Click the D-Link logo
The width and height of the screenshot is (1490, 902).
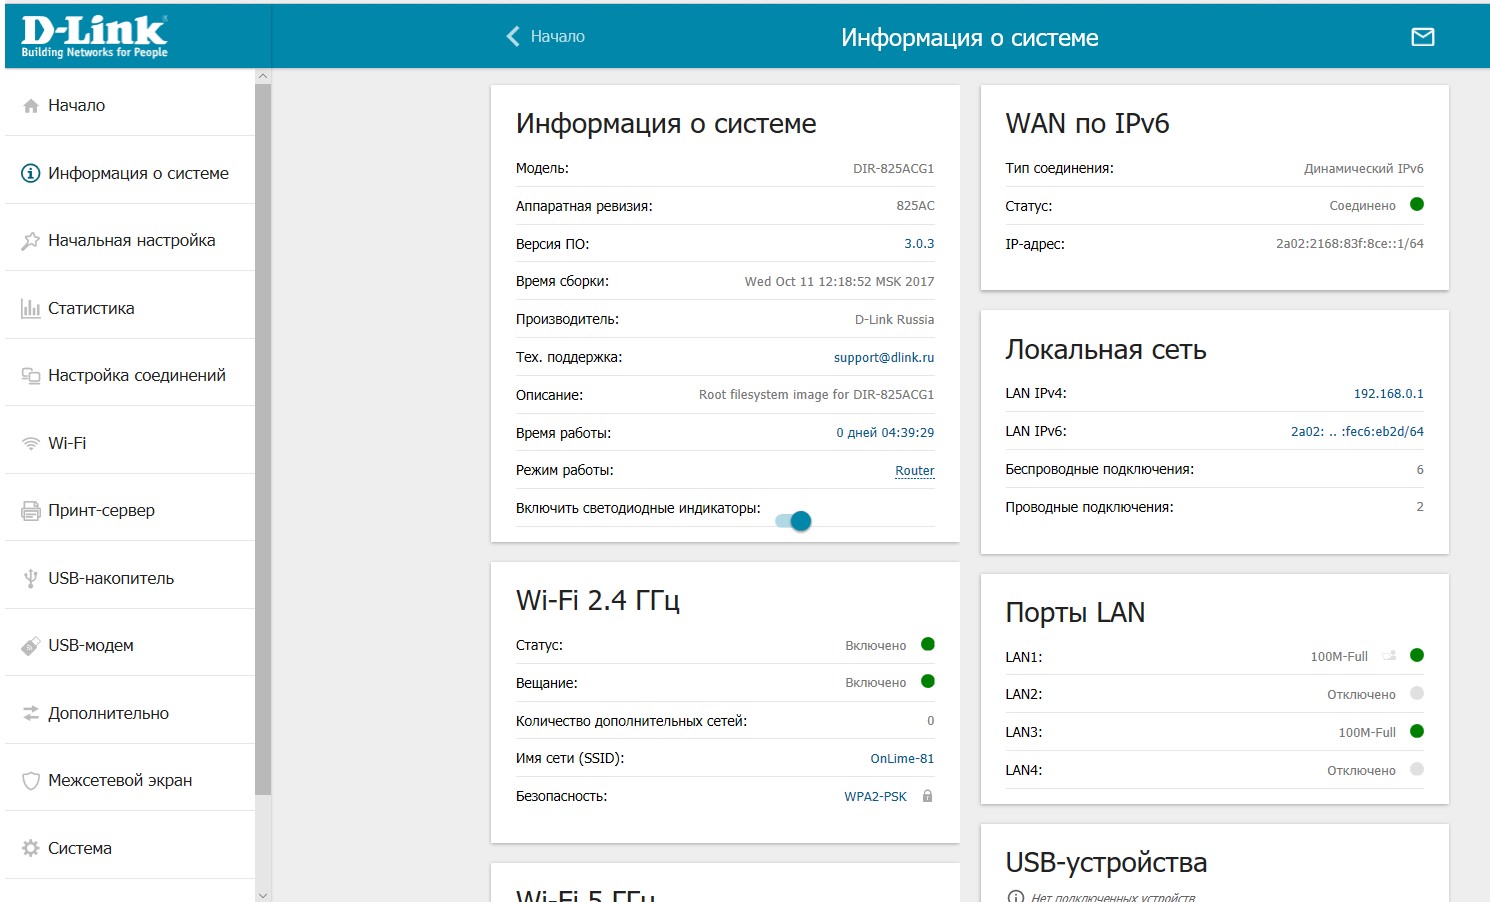(94, 37)
